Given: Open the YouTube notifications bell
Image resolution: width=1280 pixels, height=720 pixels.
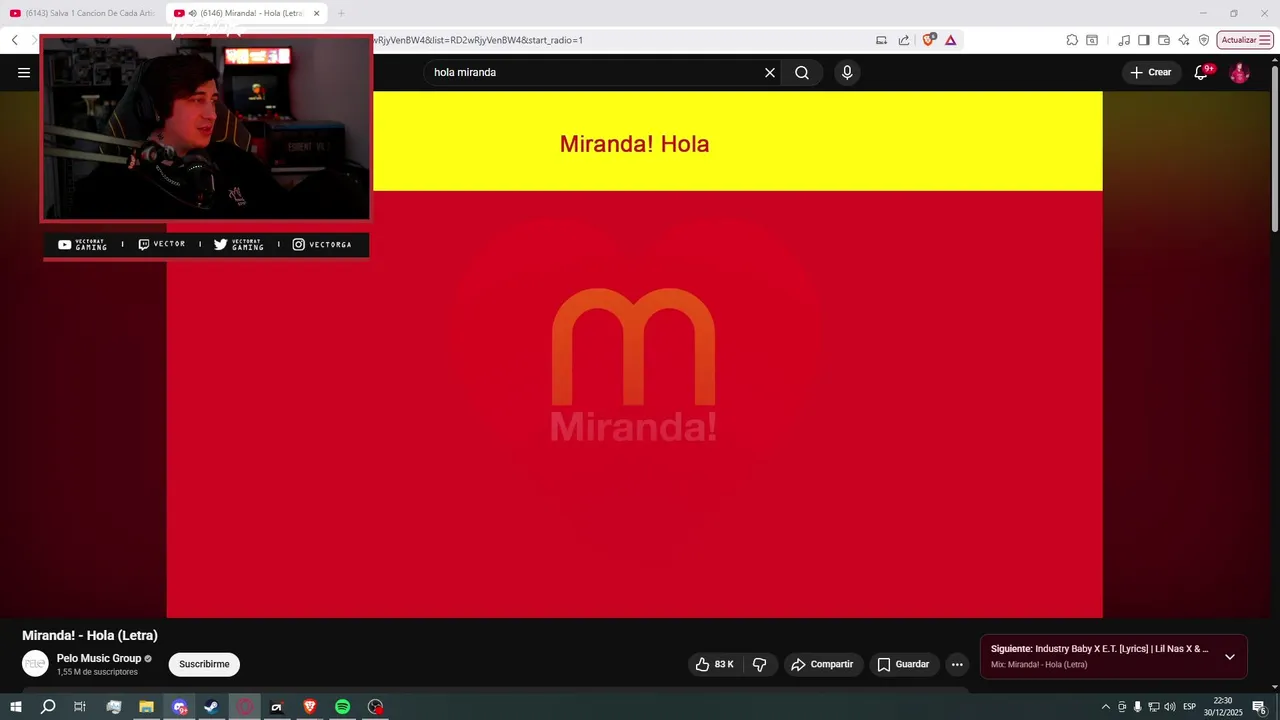Looking at the screenshot, I should pos(1202,72).
